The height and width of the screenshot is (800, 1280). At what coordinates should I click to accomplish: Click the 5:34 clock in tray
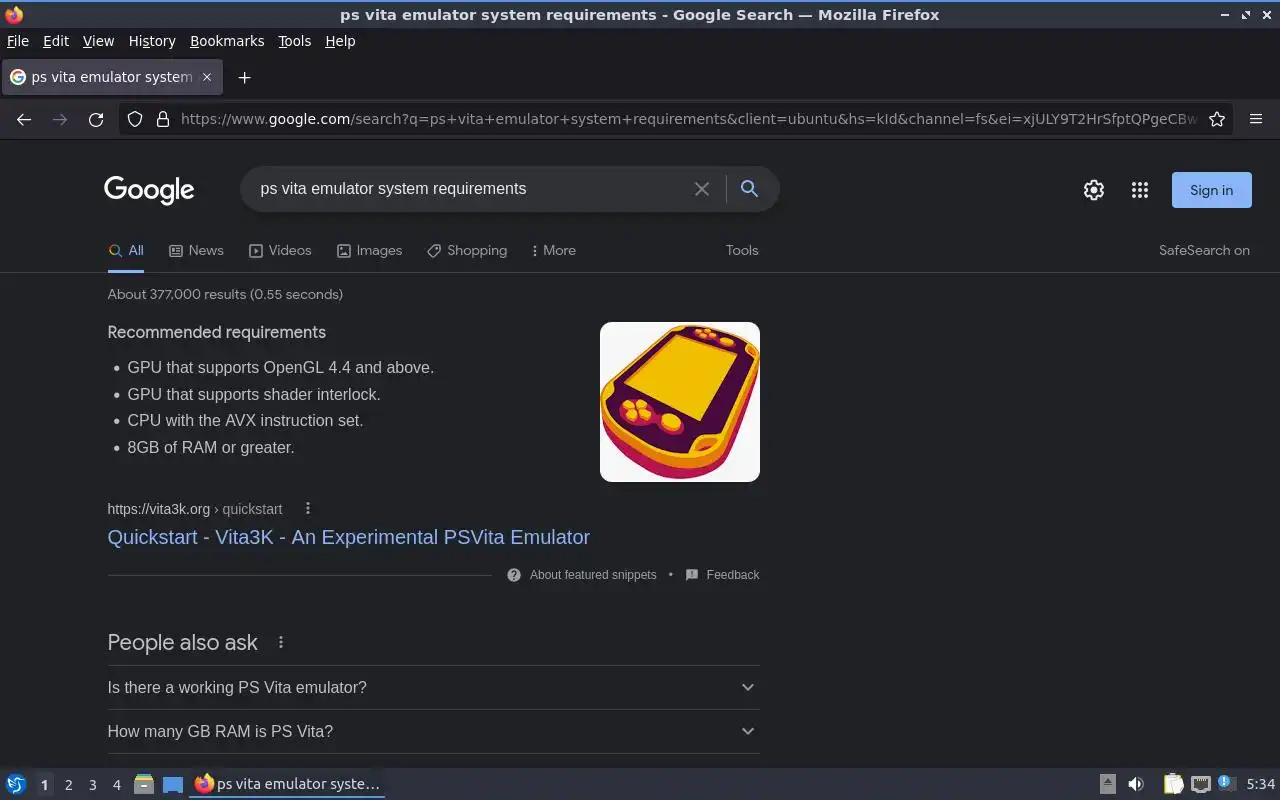pyautogui.click(x=1261, y=784)
